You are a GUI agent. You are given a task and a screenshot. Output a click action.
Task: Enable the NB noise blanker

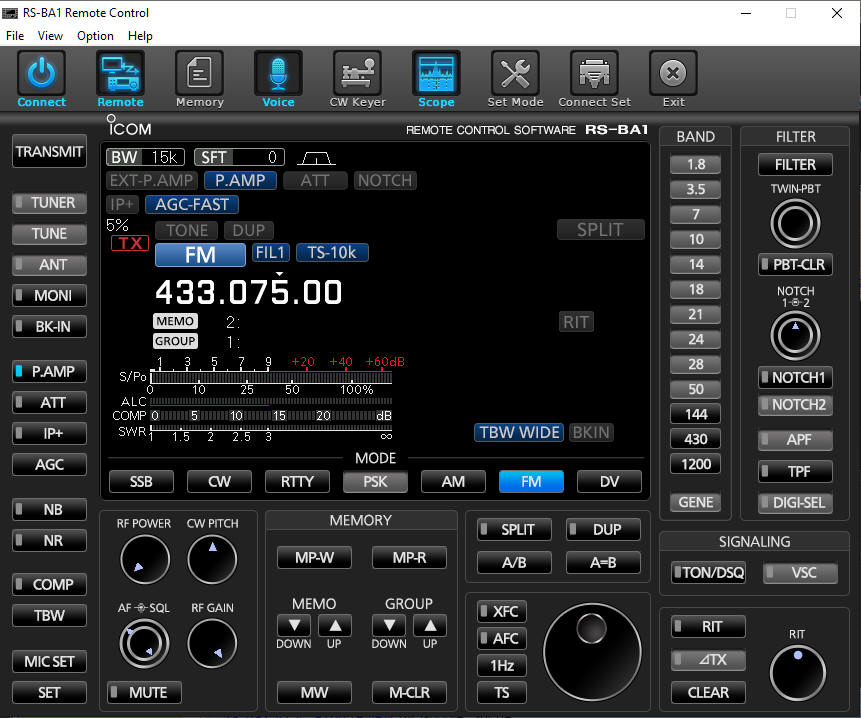(x=49, y=510)
